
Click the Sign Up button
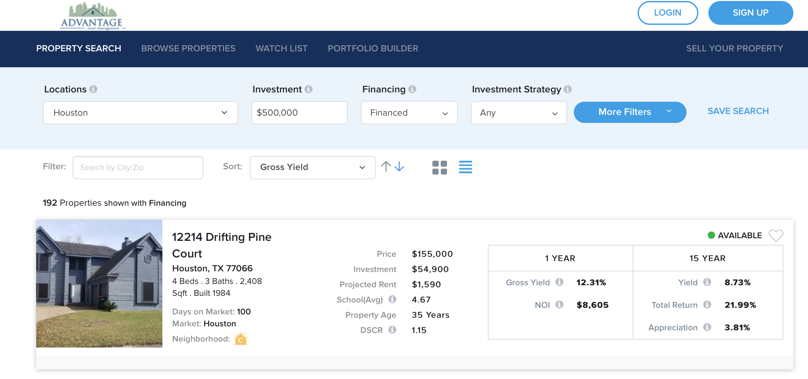point(750,13)
